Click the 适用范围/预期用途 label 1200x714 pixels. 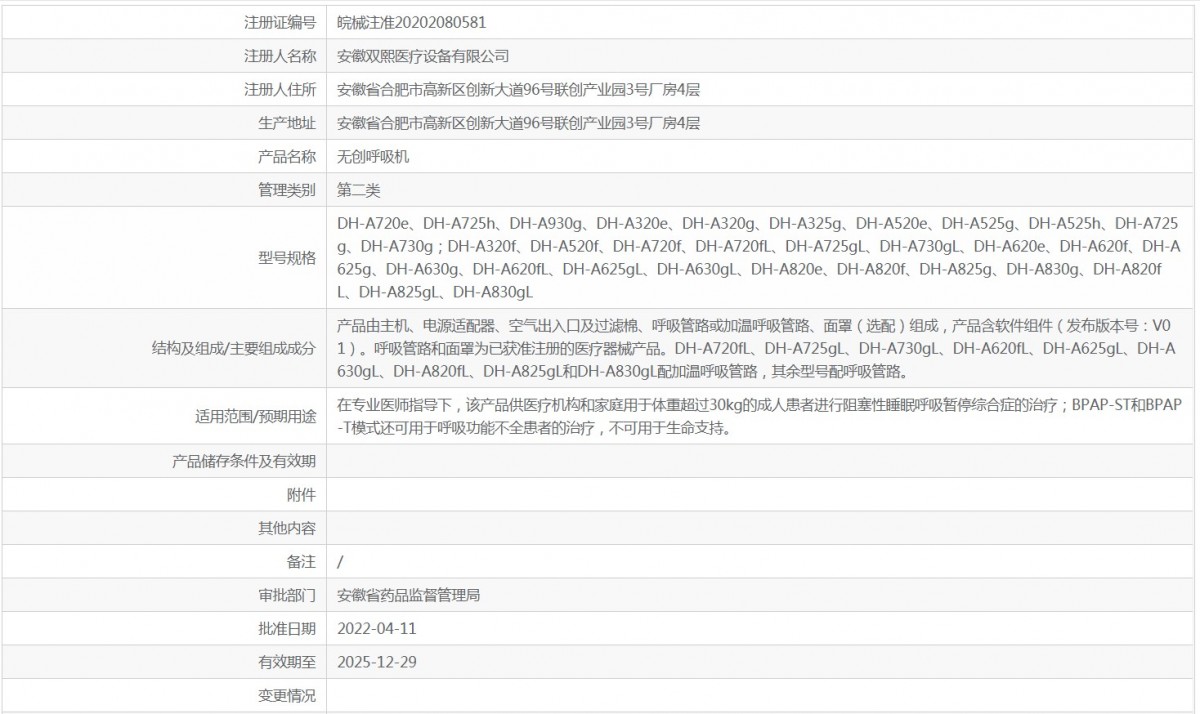pos(255,415)
